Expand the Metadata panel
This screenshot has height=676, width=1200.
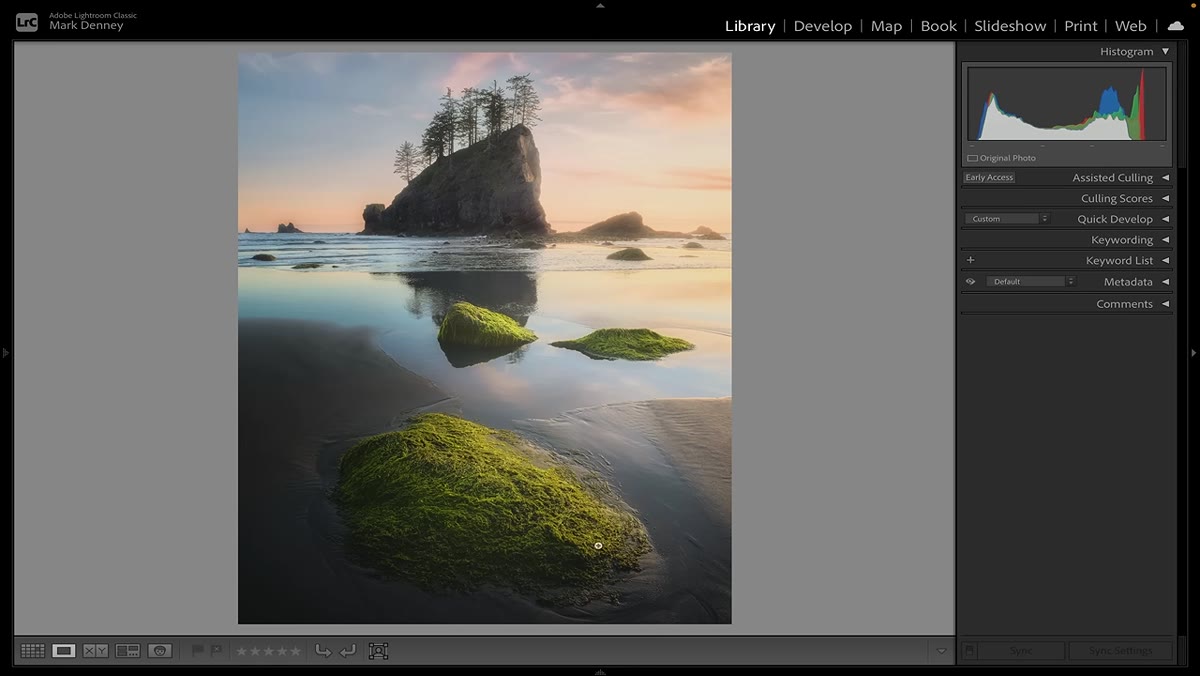tap(1165, 282)
